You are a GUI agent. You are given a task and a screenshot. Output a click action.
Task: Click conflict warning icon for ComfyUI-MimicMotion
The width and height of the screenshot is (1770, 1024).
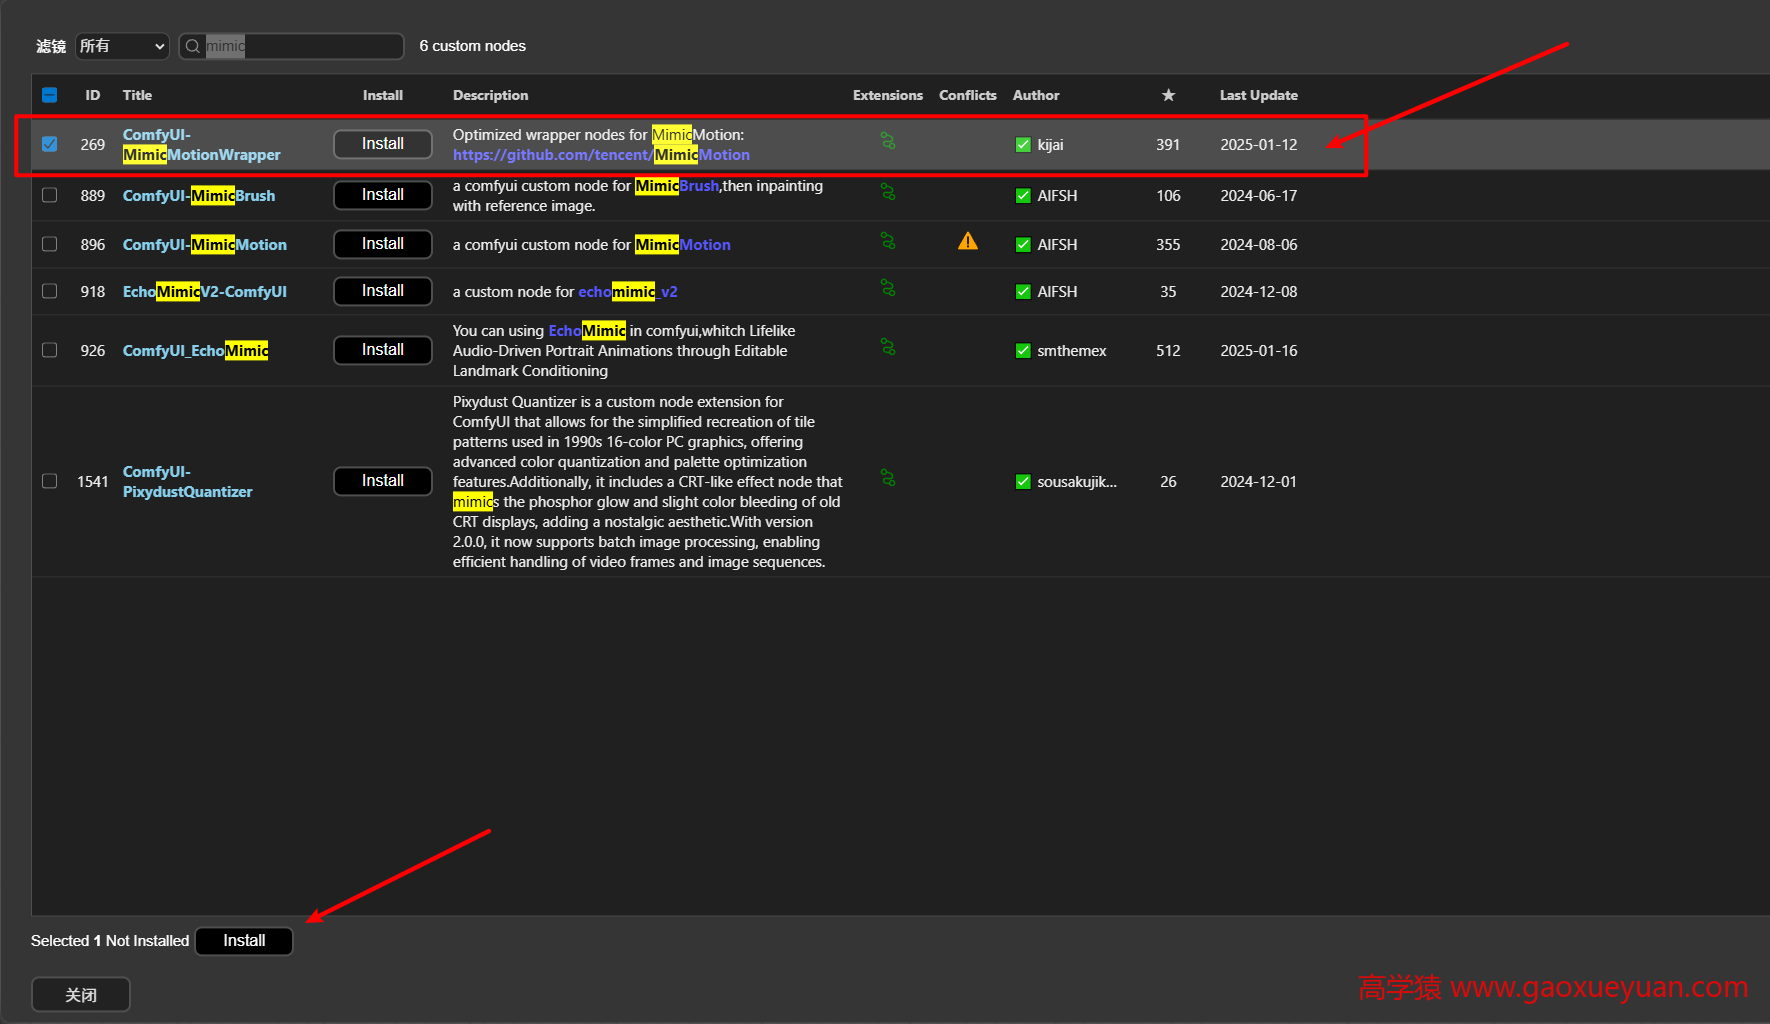tap(967, 241)
